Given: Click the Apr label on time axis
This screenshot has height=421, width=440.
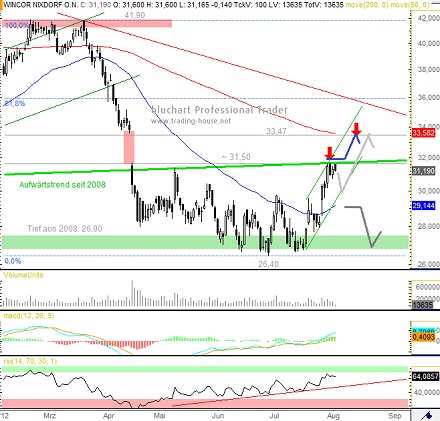Looking at the screenshot, I should 109,416.
